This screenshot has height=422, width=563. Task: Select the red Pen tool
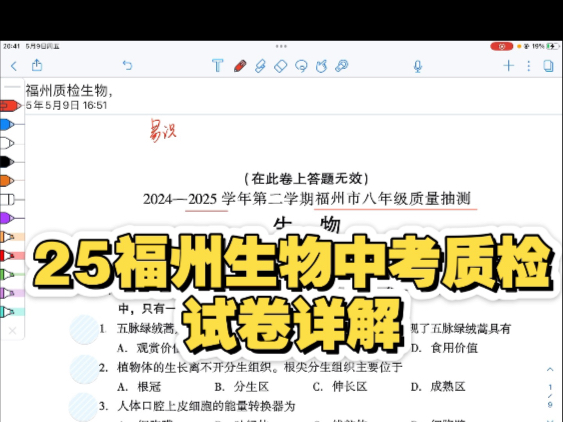240,66
